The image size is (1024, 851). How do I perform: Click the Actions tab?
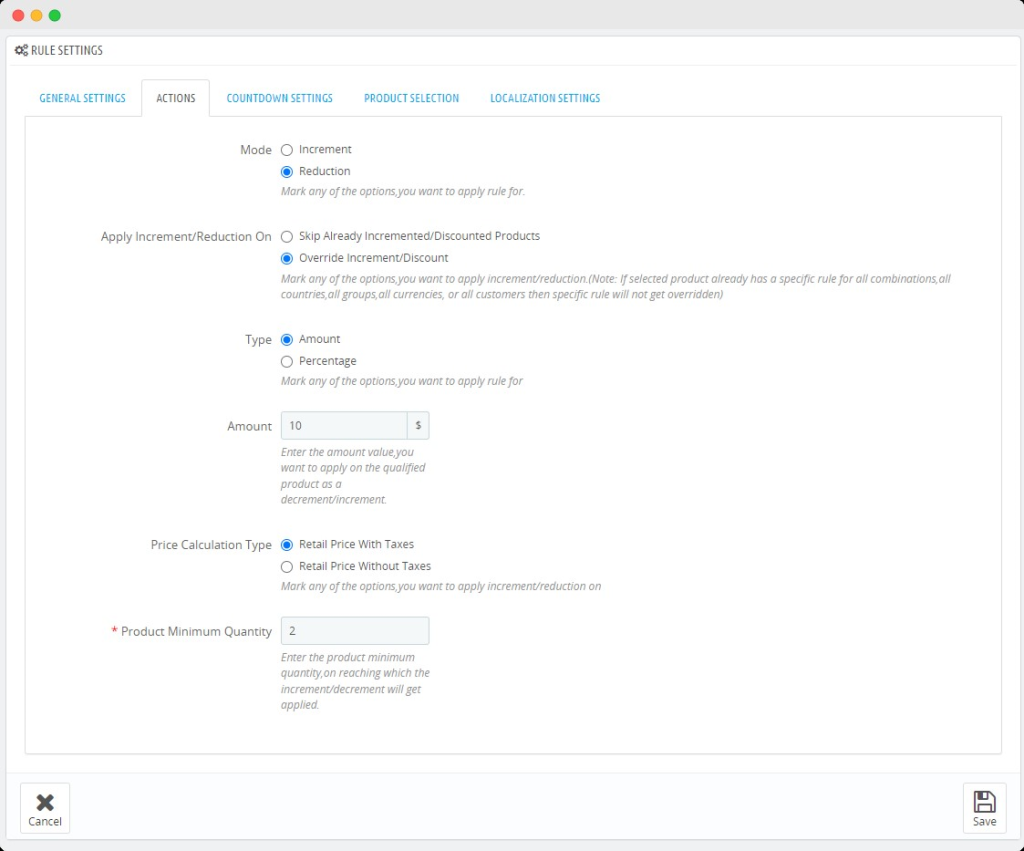175,98
